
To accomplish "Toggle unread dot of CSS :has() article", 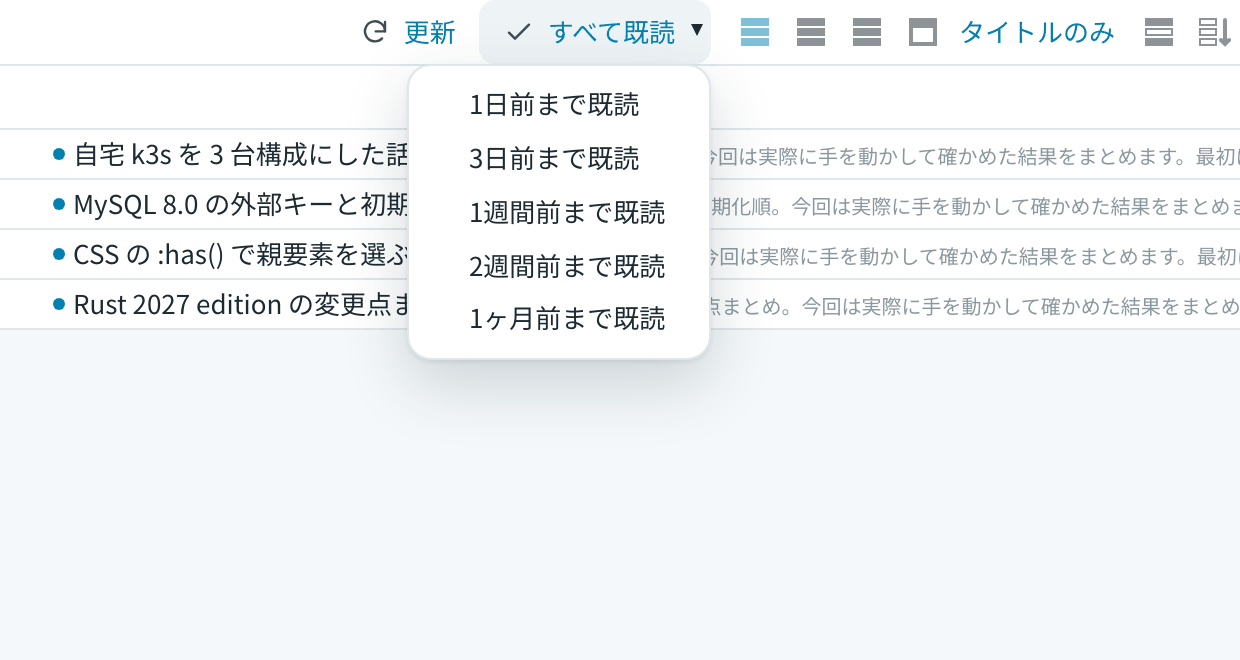I will (59, 254).
